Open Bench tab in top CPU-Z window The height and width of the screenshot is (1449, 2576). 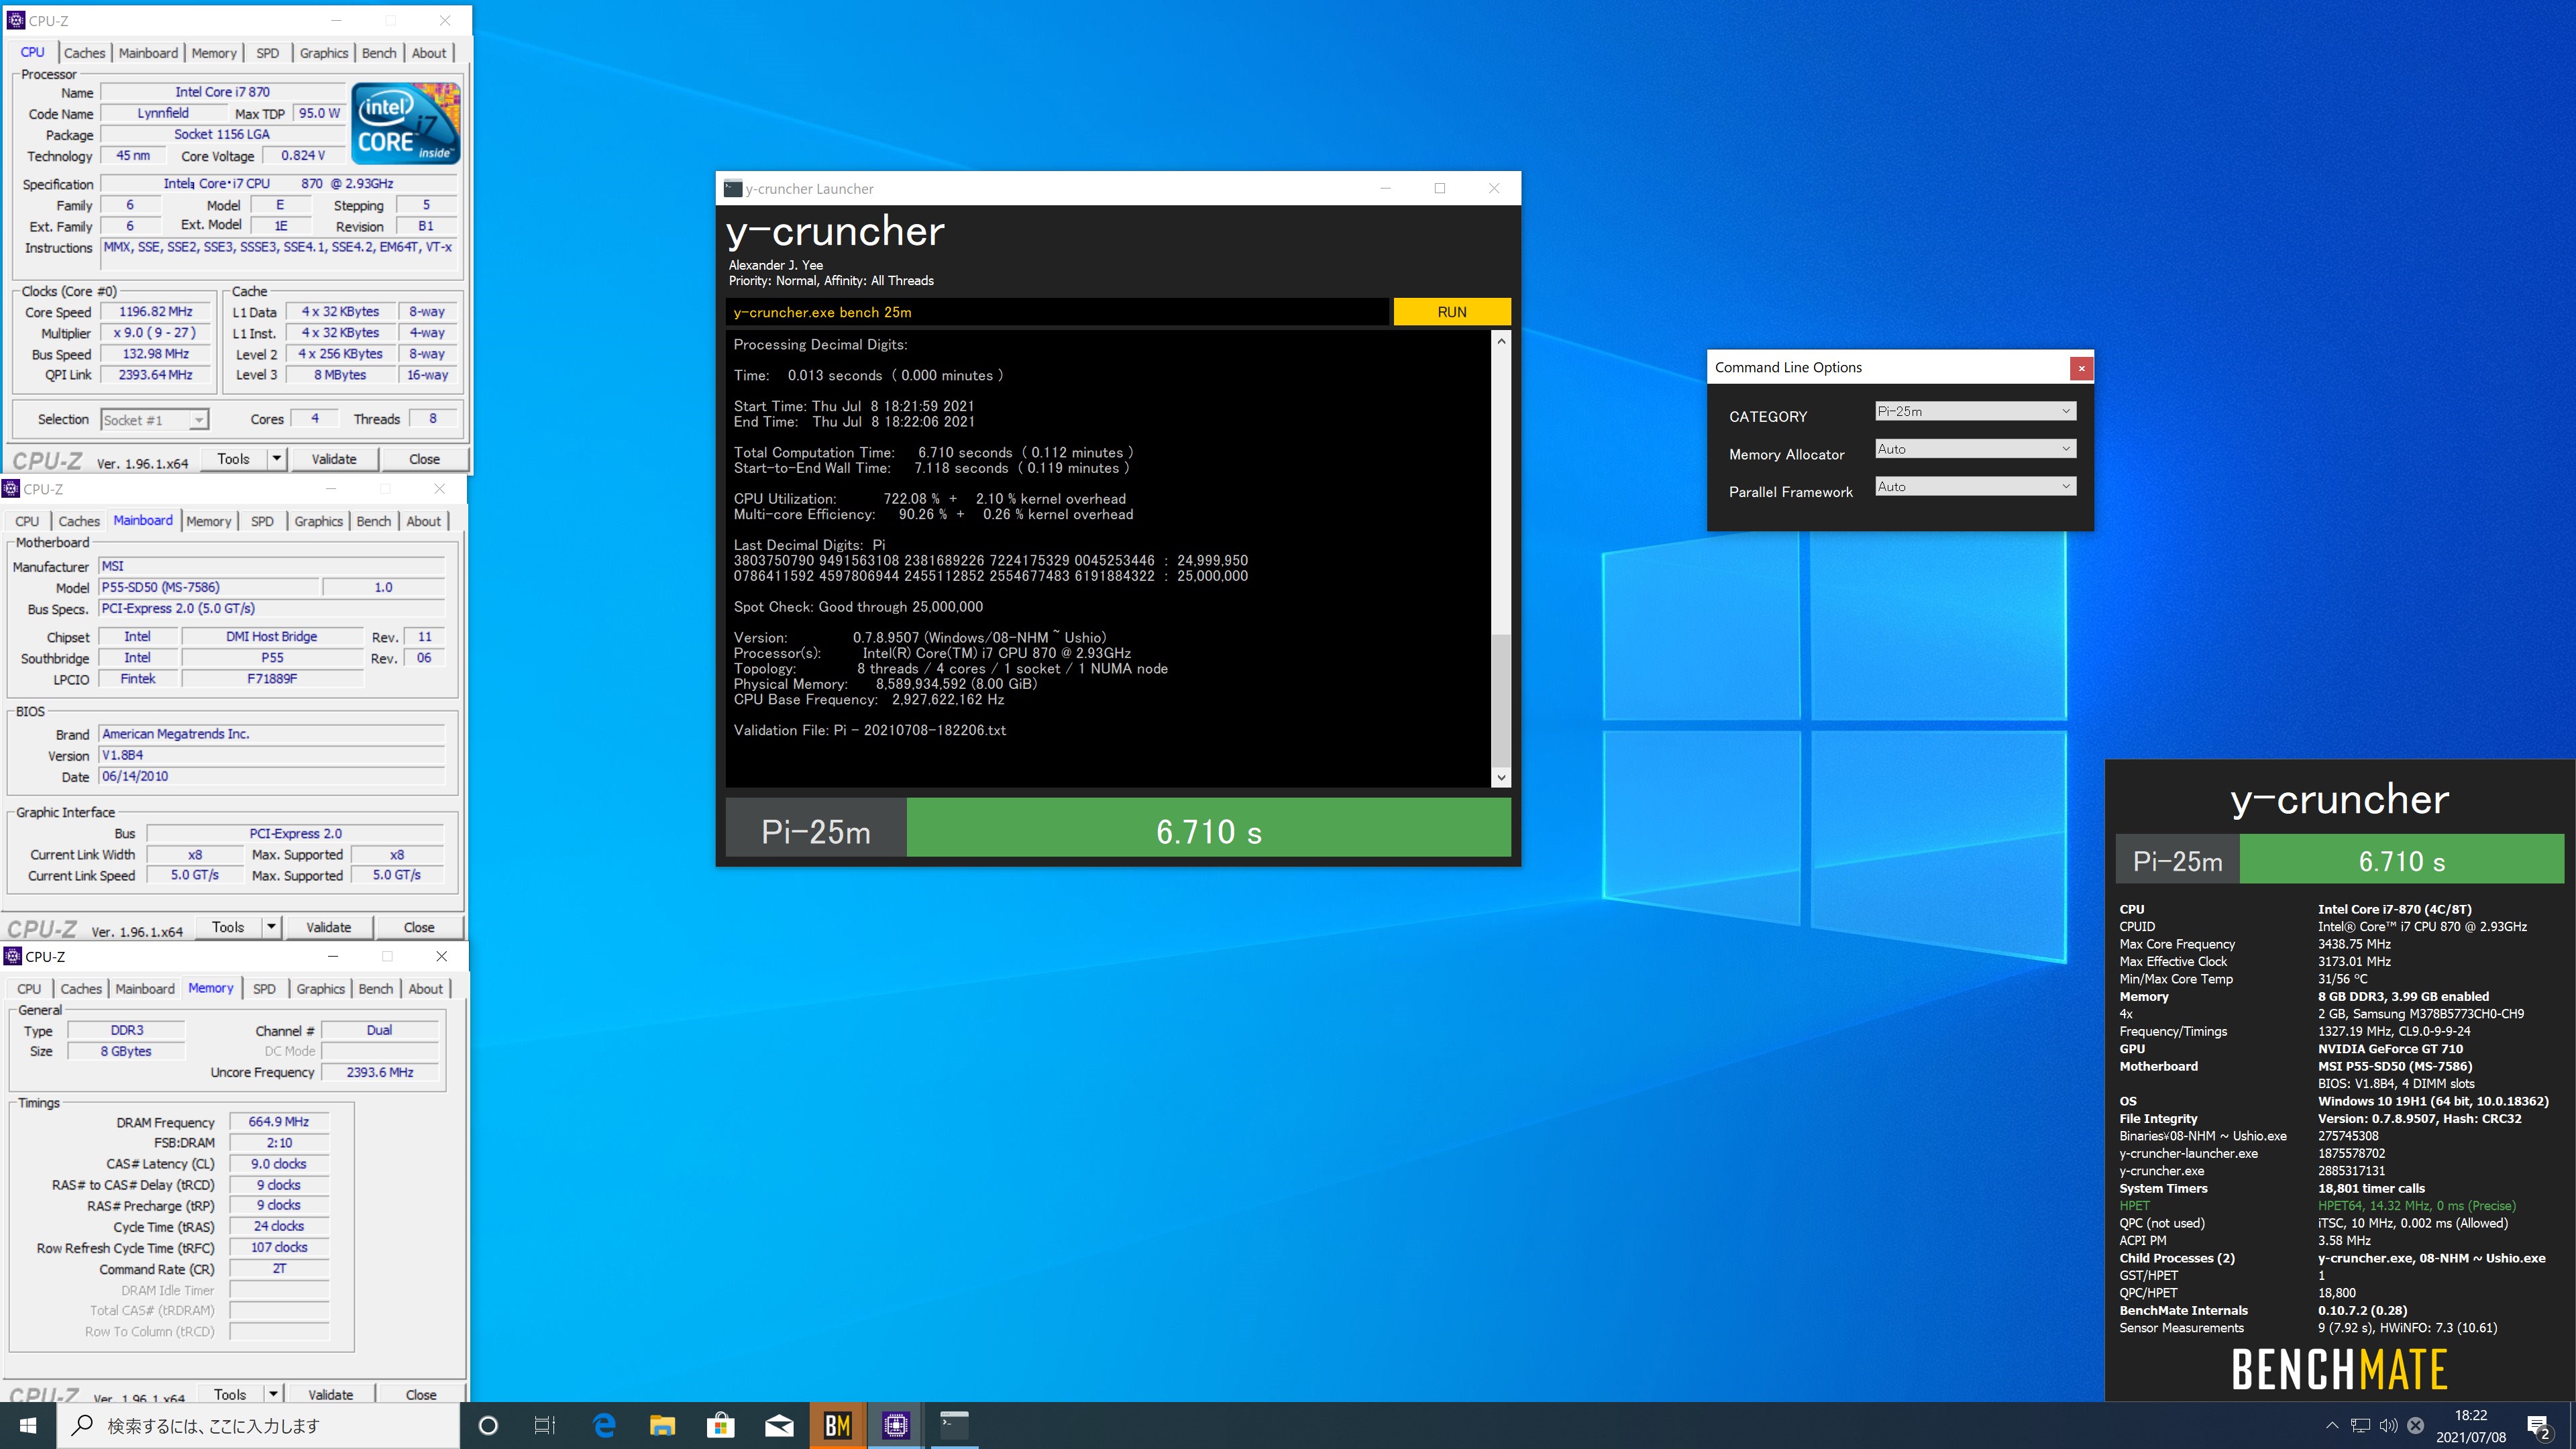pos(379,53)
